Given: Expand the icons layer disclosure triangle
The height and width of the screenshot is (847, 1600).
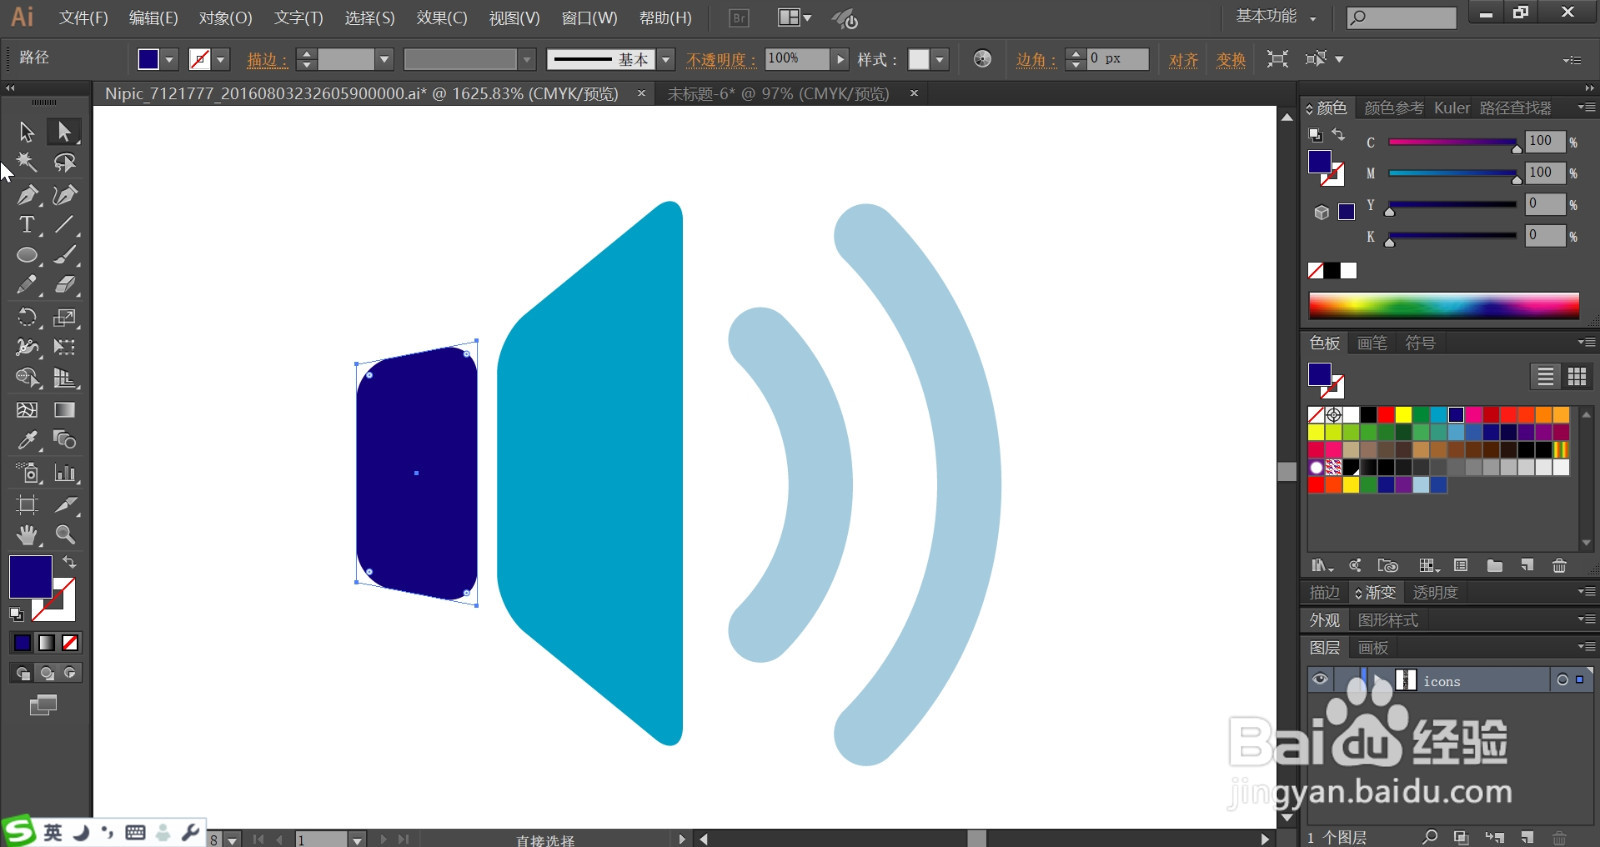Looking at the screenshot, I should [1381, 680].
